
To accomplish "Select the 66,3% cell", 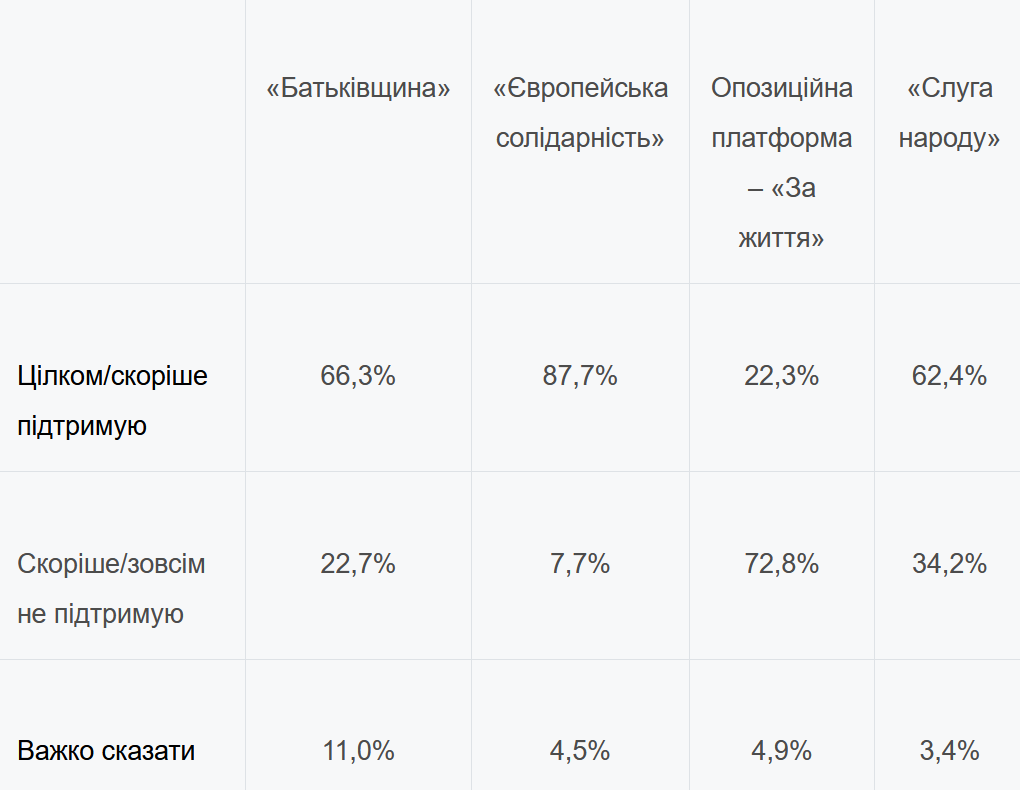I will point(358,376).
